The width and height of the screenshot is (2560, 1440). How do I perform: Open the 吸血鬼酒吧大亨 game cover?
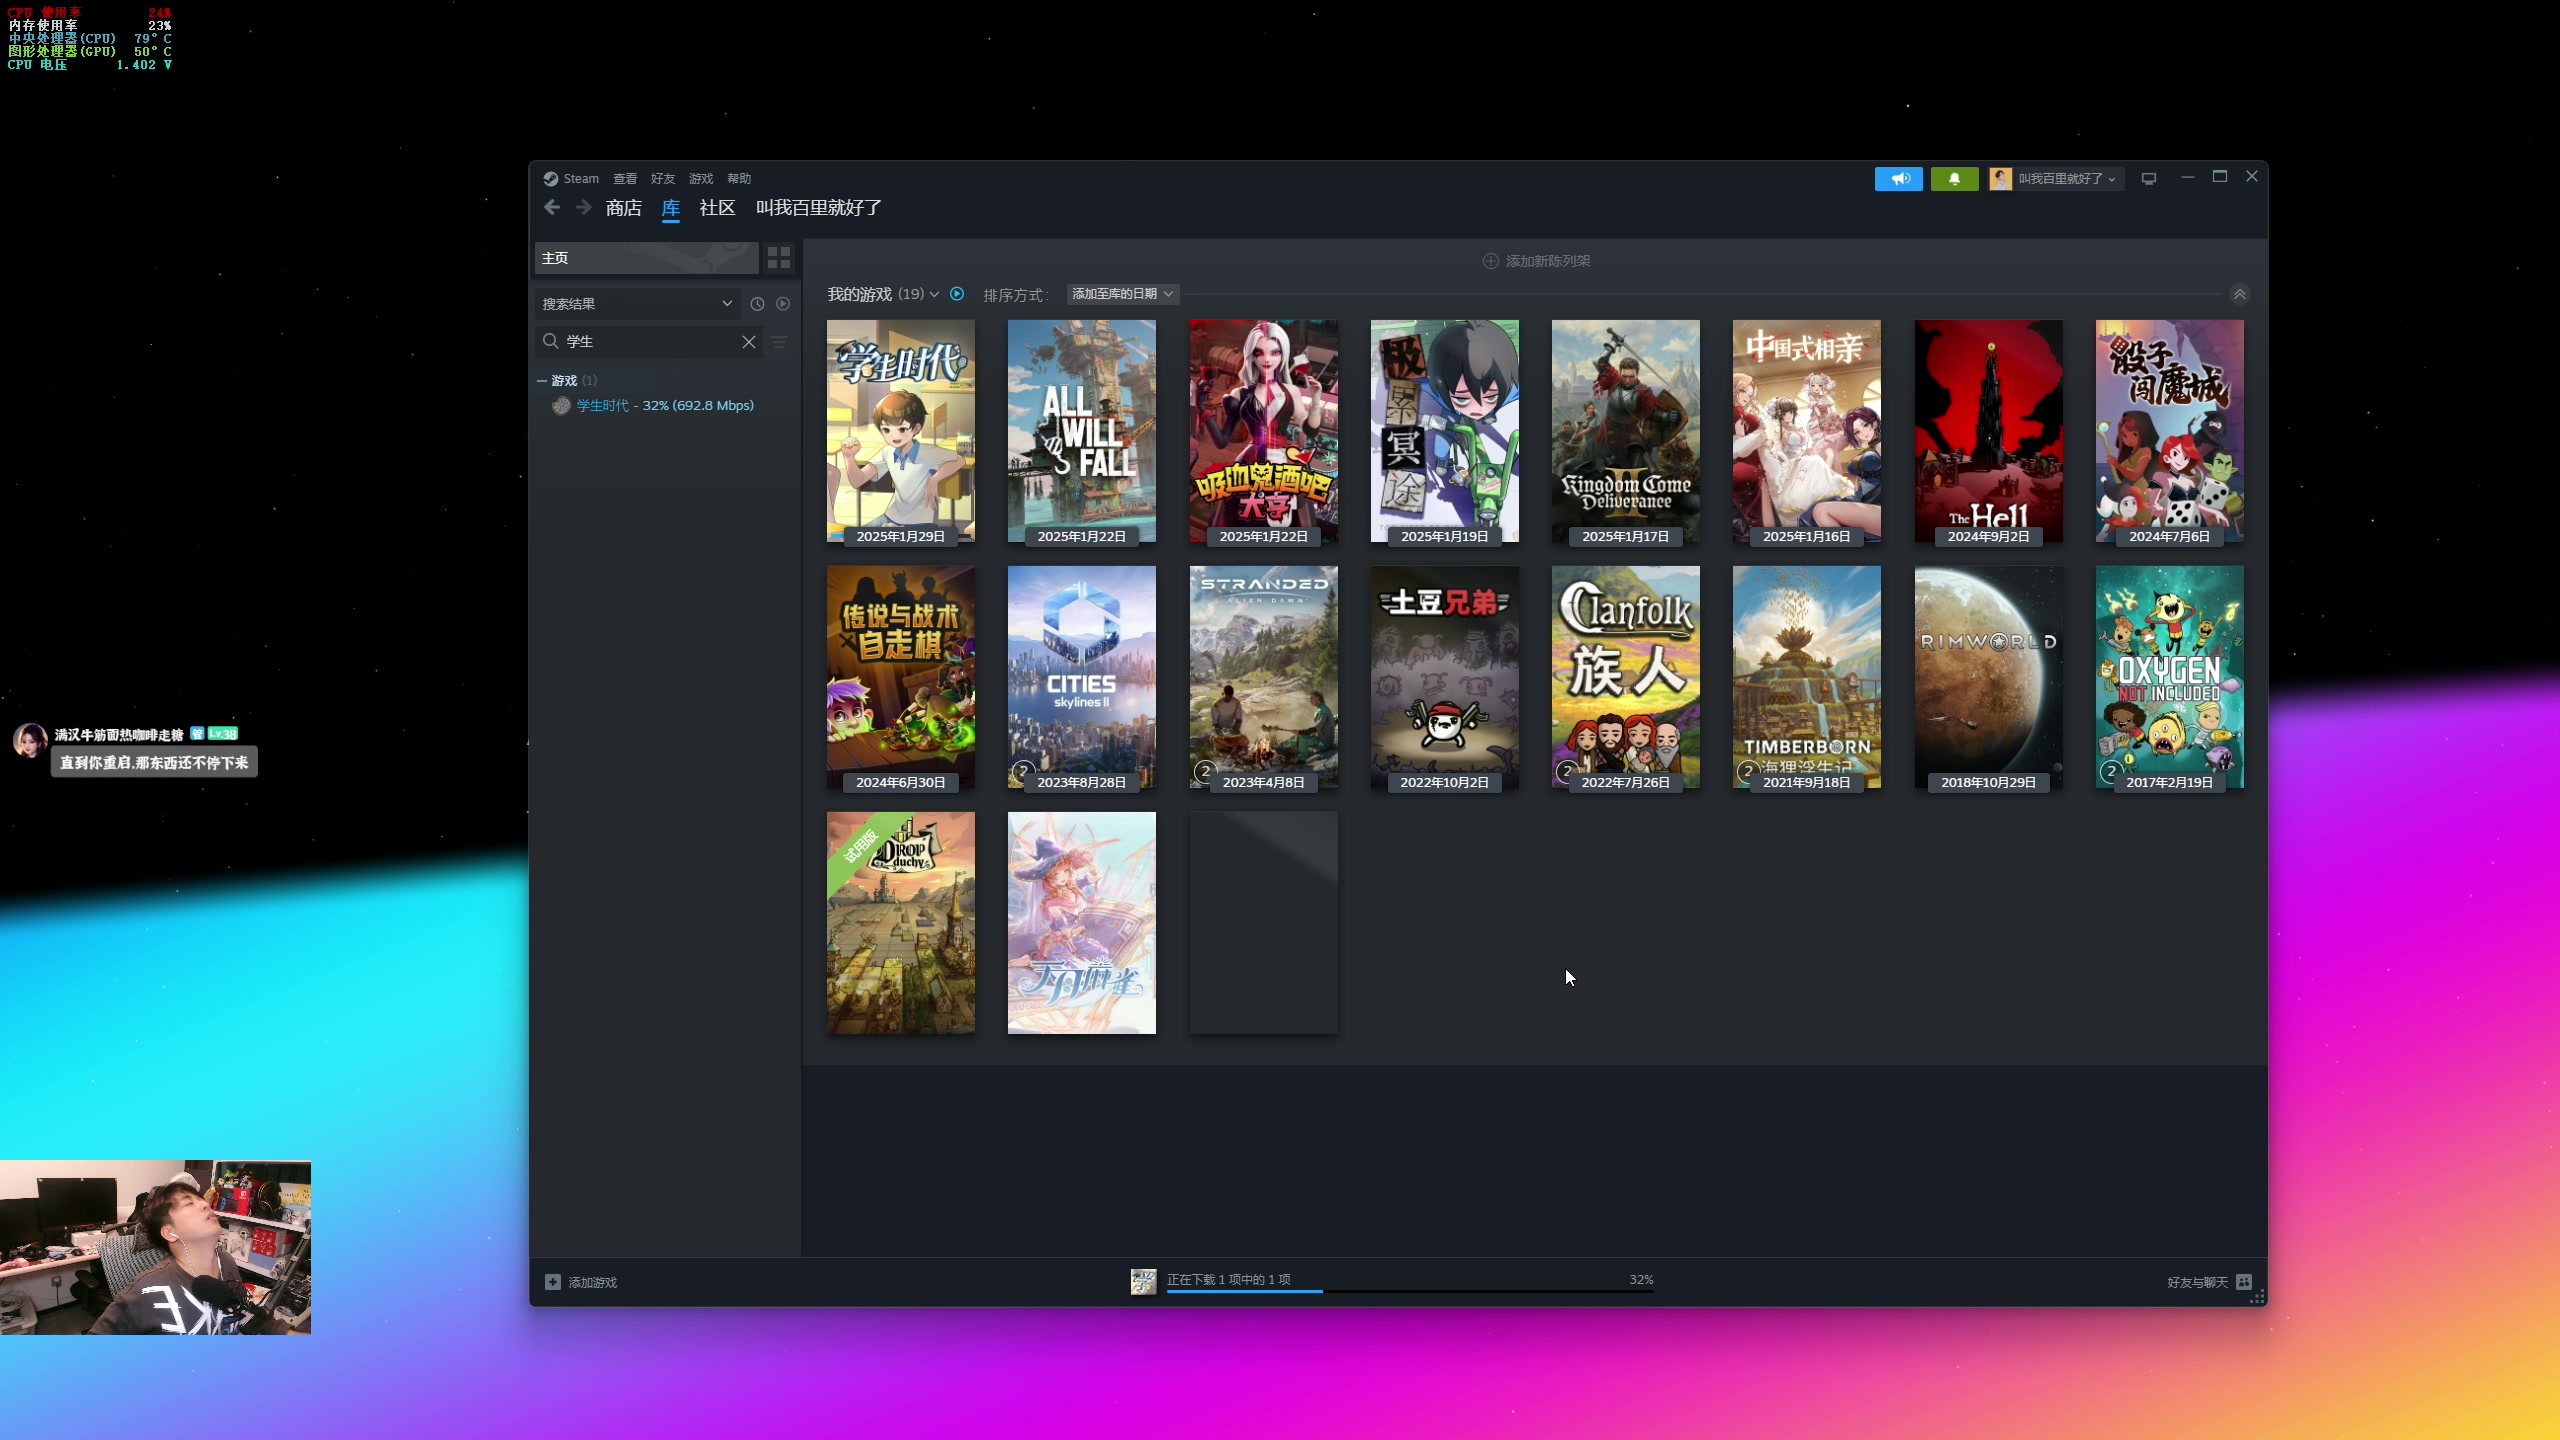(1264, 432)
